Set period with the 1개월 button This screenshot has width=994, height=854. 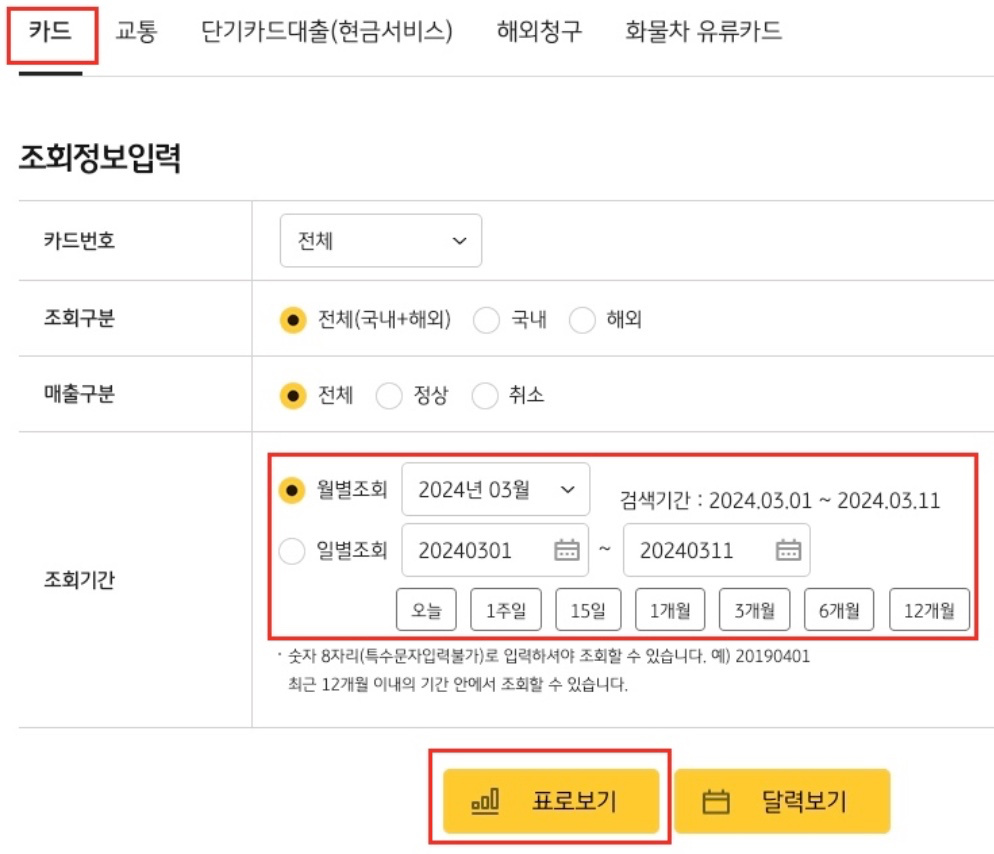tap(670, 609)
